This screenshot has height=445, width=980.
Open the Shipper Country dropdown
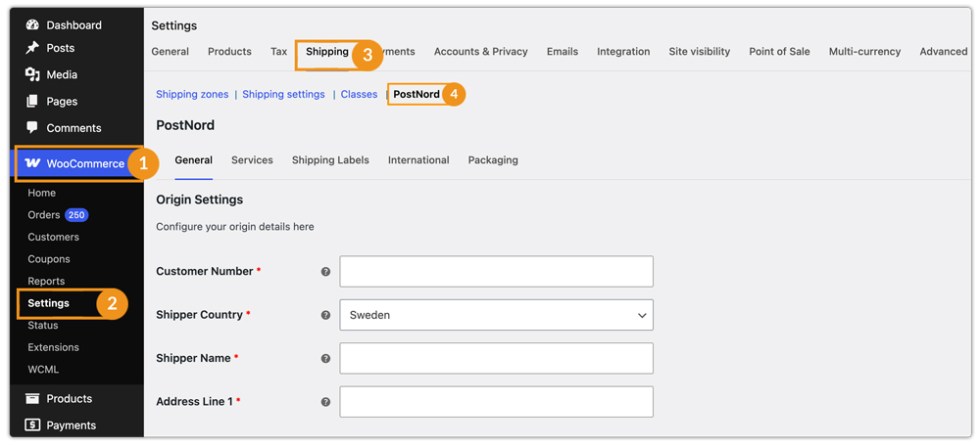pos(496,315)
